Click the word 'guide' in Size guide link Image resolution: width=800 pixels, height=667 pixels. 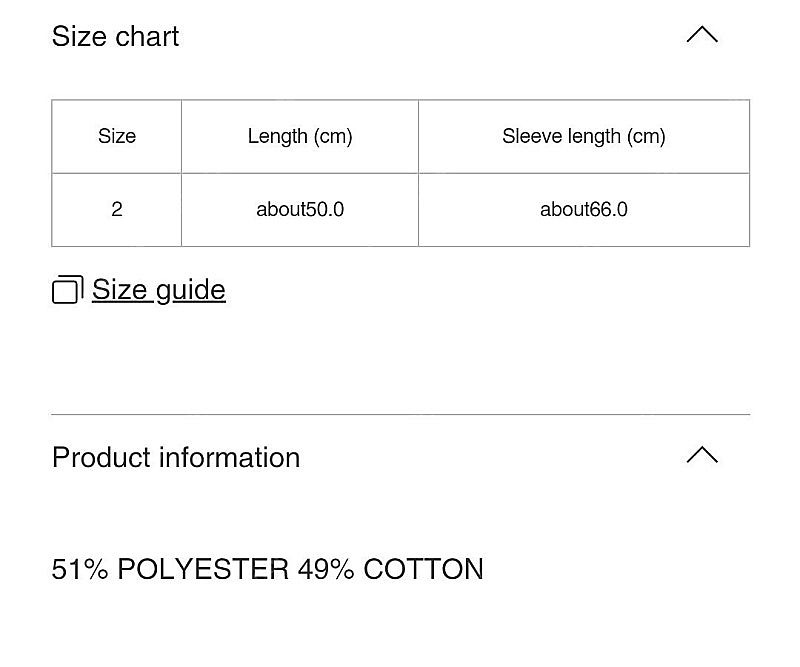191,291
